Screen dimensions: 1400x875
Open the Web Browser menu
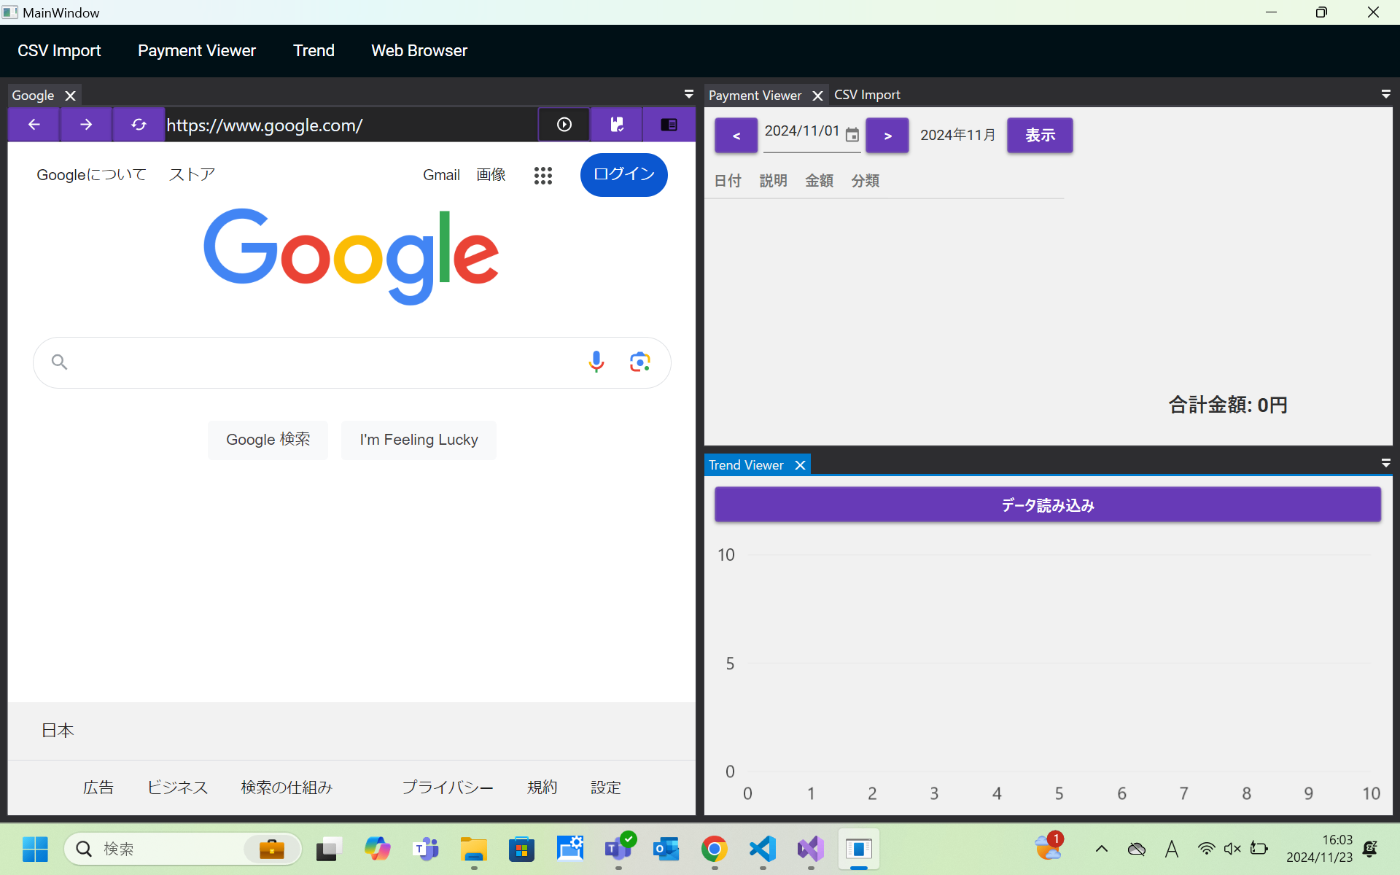click(x=419, y=51)
